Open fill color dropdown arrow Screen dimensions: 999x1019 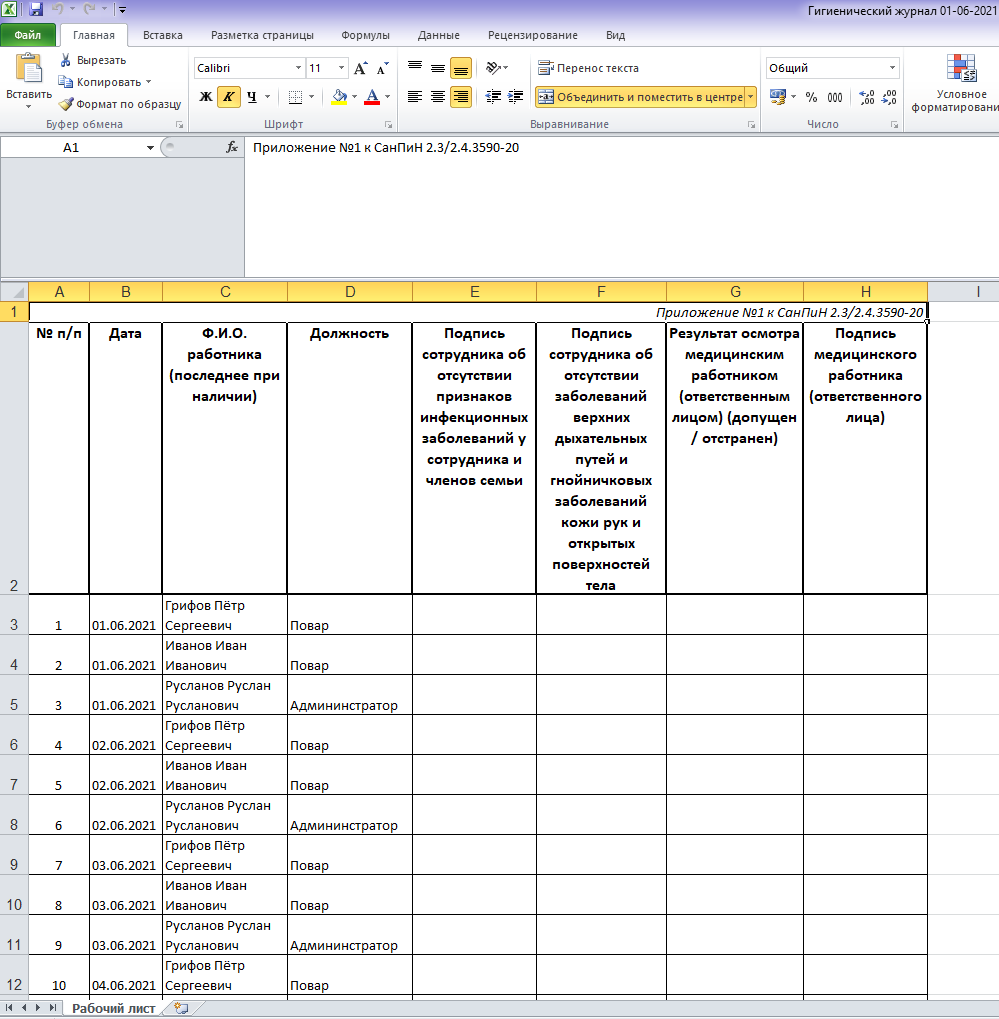(354, 97)
